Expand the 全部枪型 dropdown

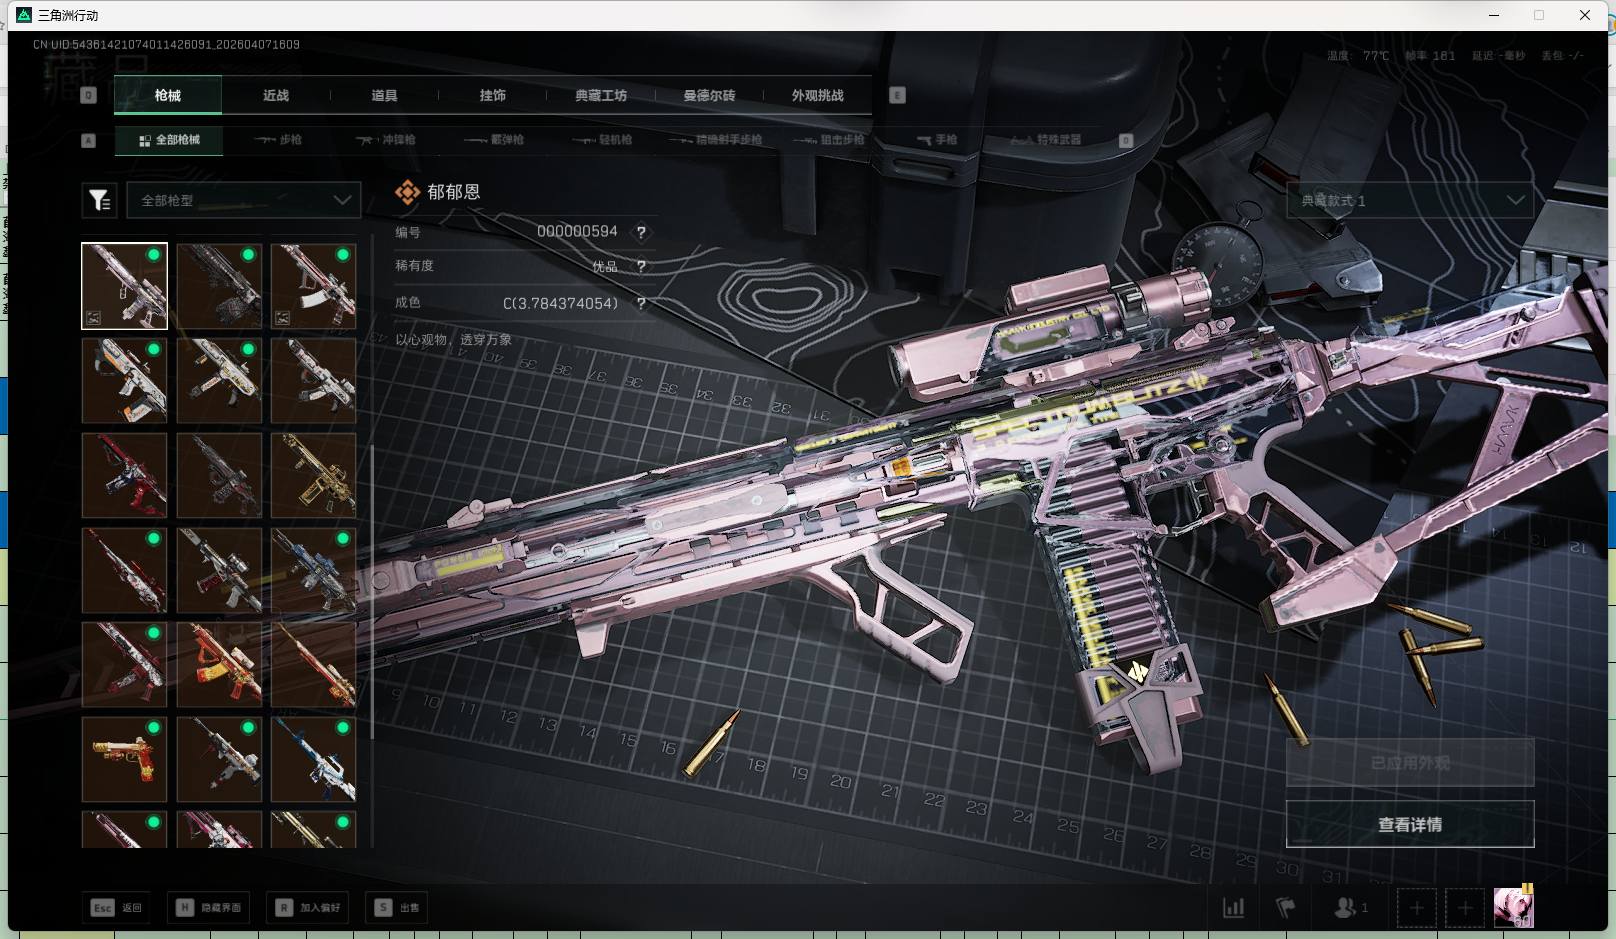(244, 200)
